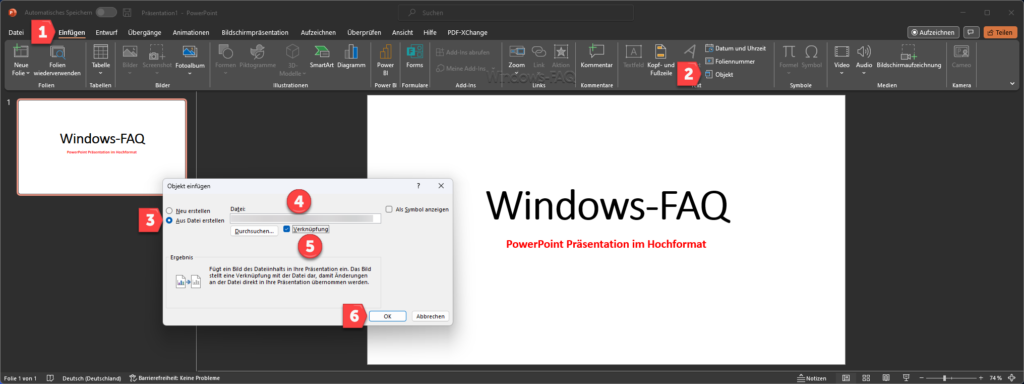Switch to the Übergänge tab
Image resolution: width=1024 pixels, height=384 pixels.
point(145,32)
